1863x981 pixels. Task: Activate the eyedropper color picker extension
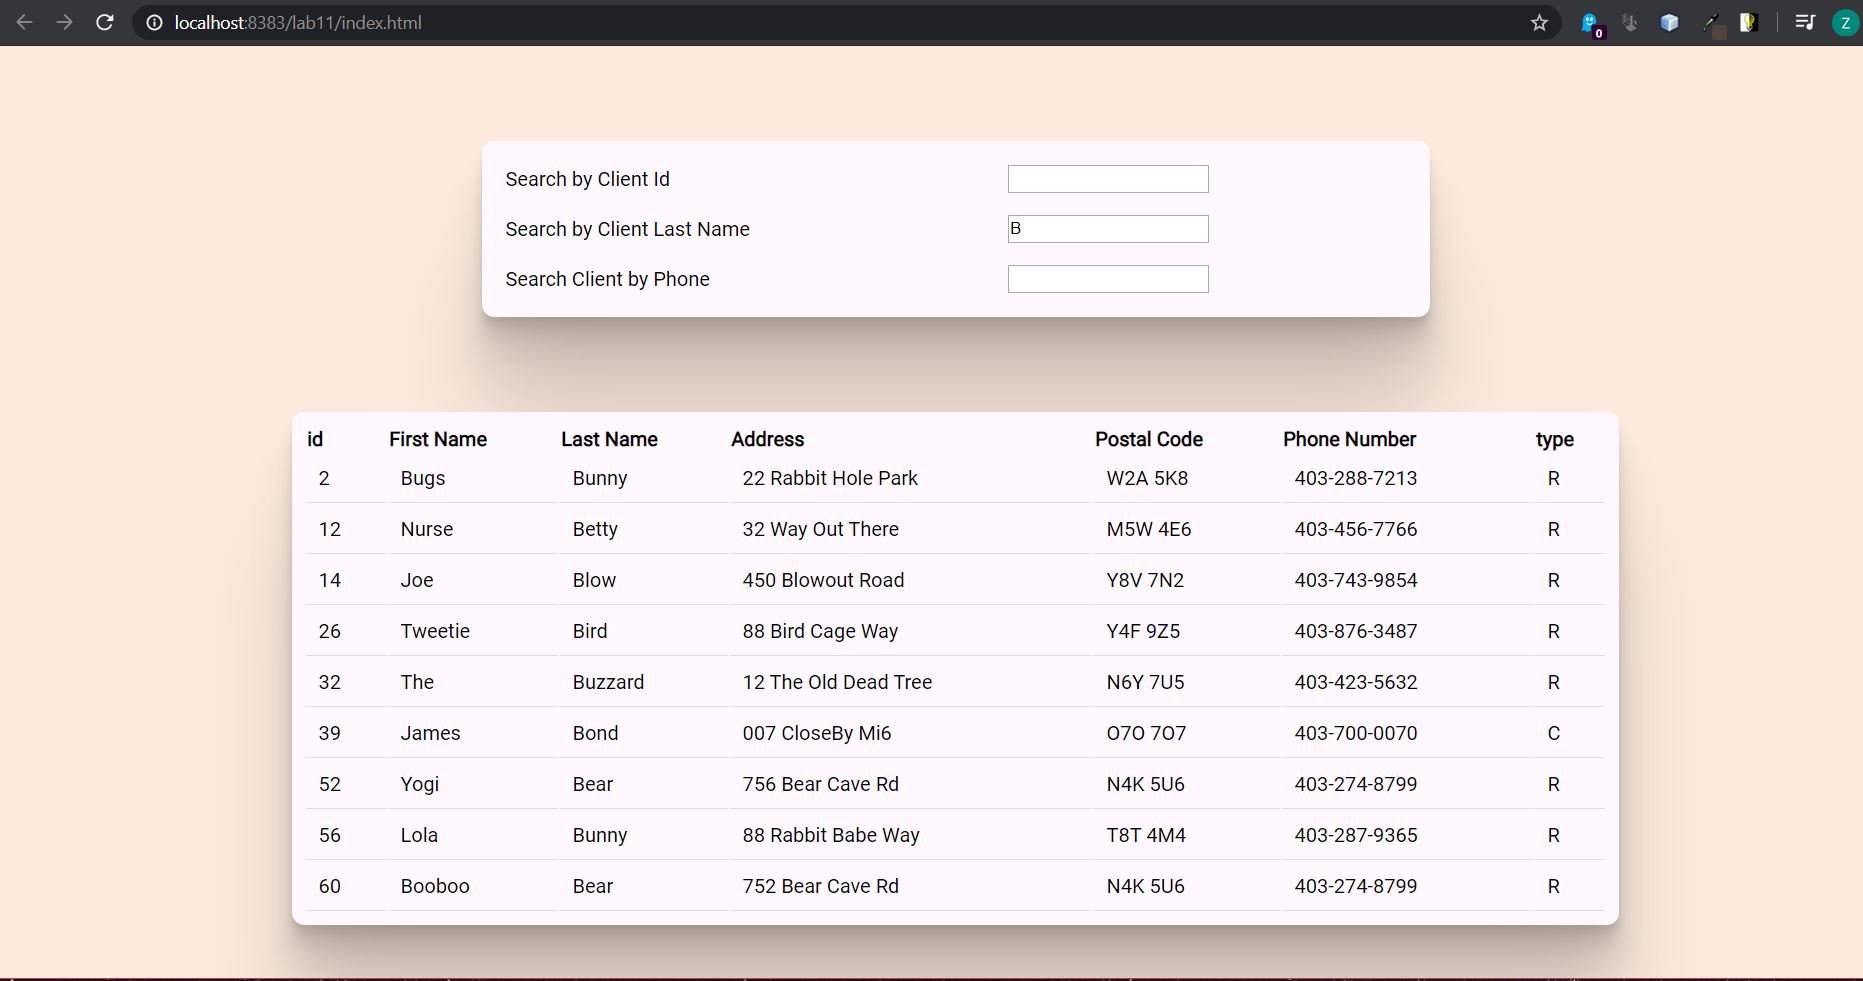point(1713,23)
